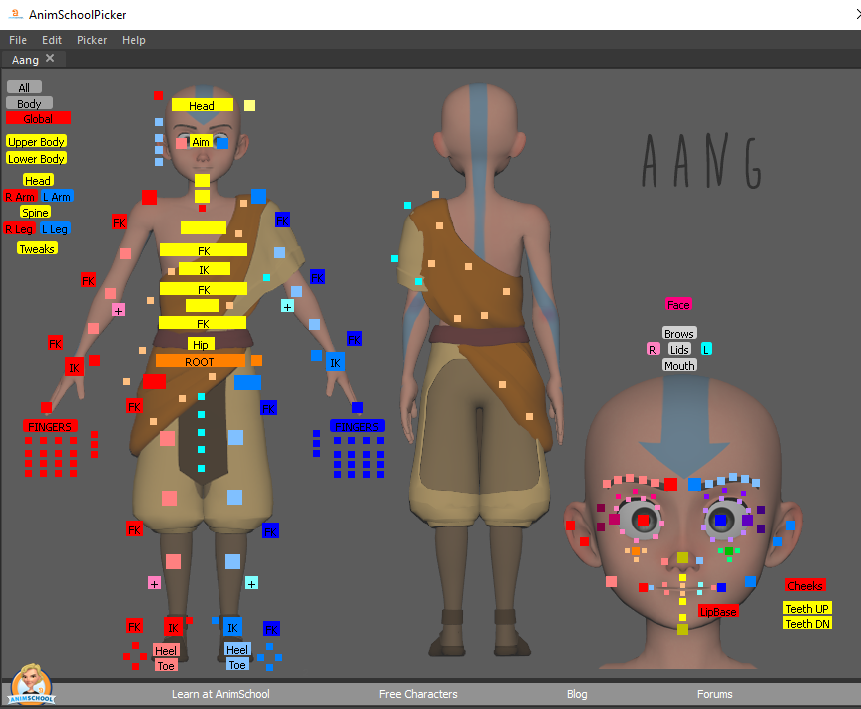
Task: Select the L Leg group button
Action: click(55, 228)
